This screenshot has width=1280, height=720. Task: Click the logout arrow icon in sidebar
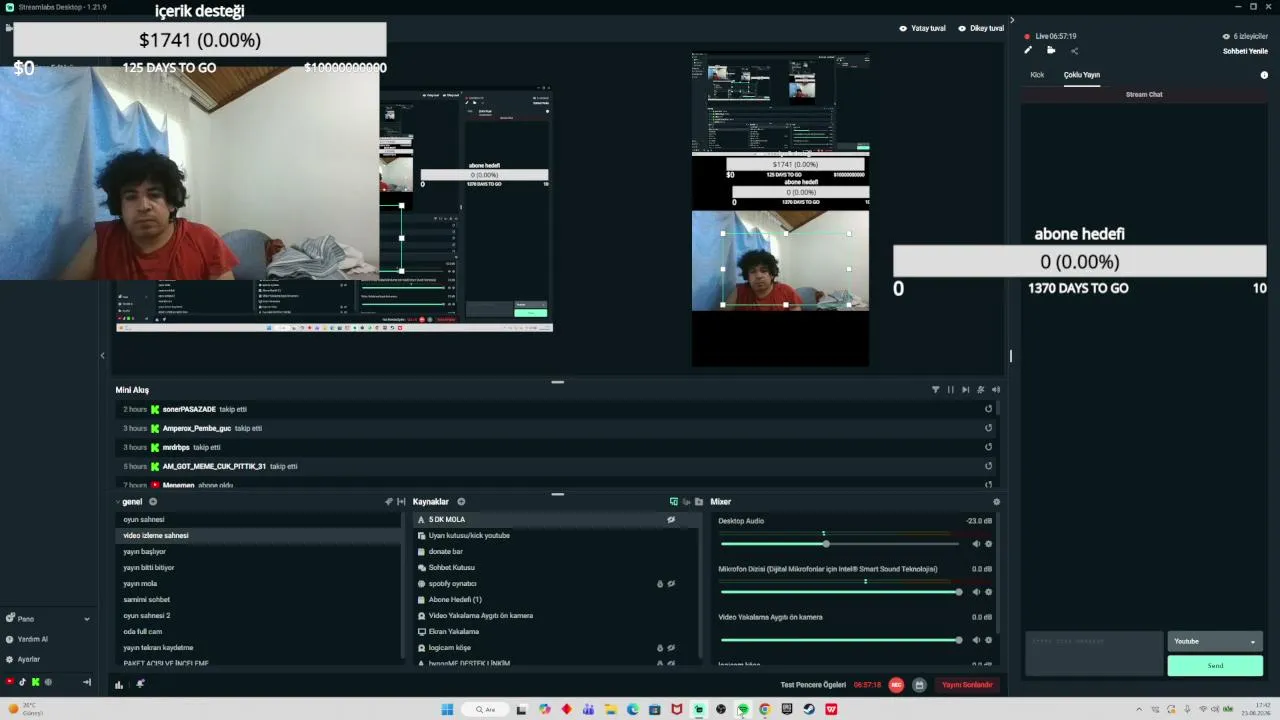pyautogui.click(x=87, y=682)
